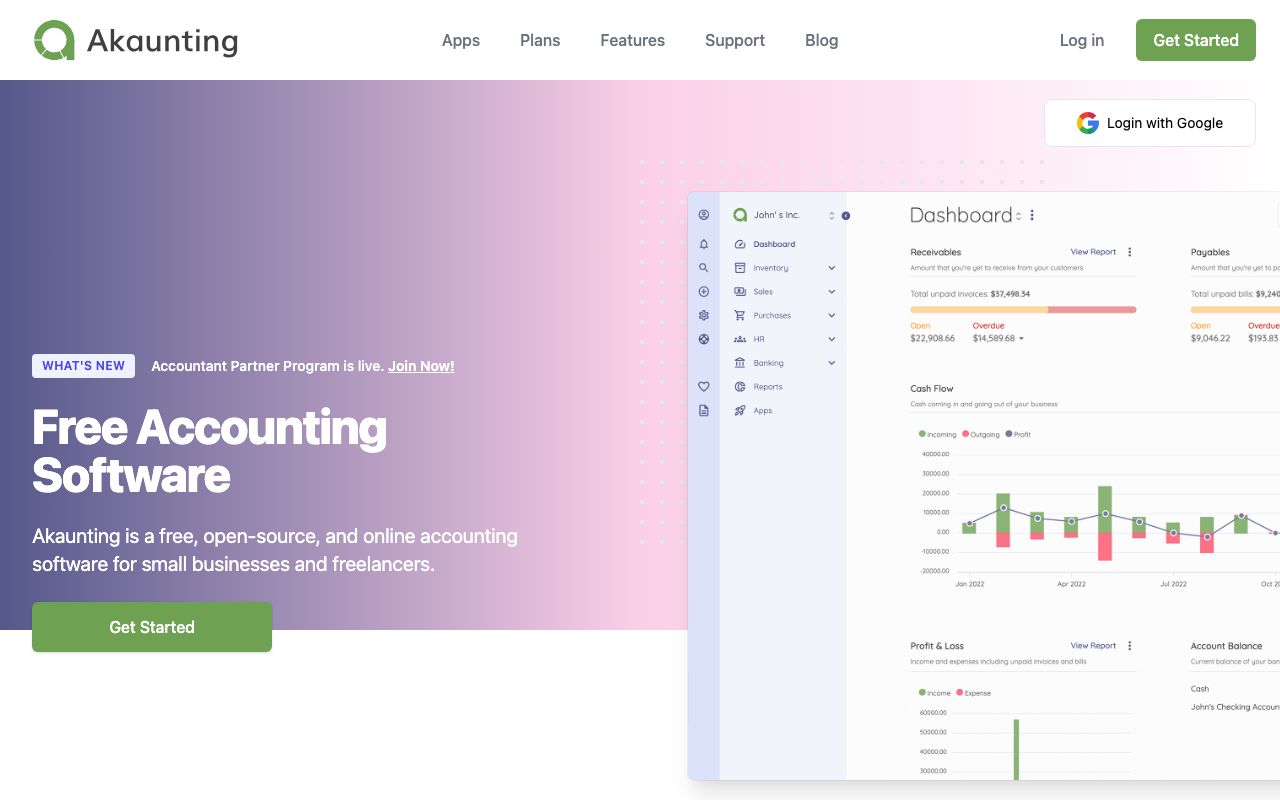Click the Purchases cart icon in the sidebar
1280x800 pixels.
[x=740, y=315]
